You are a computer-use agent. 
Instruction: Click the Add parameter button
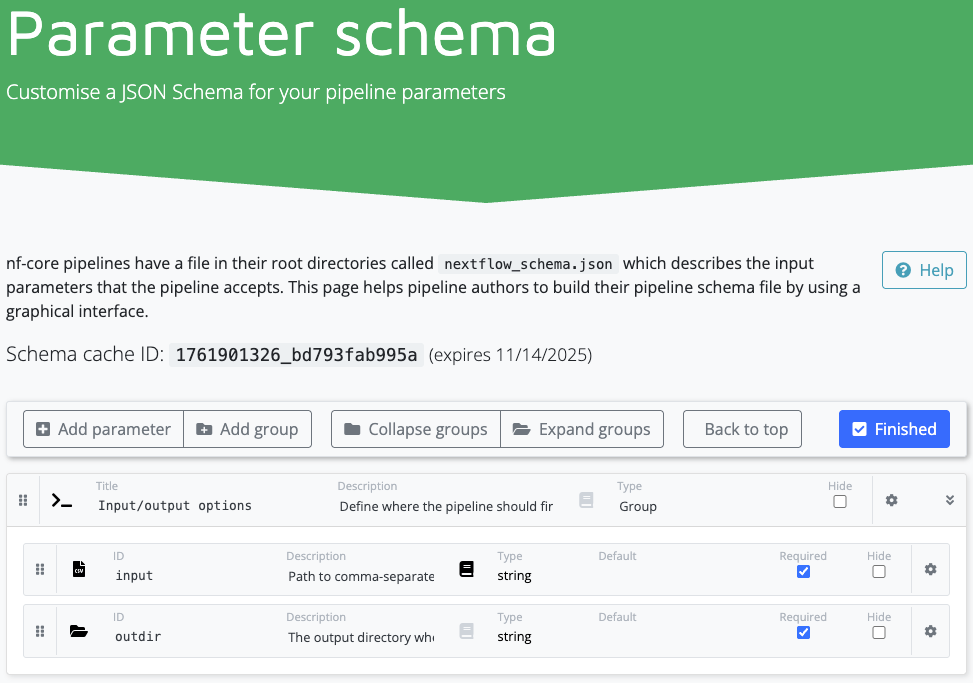103,429
